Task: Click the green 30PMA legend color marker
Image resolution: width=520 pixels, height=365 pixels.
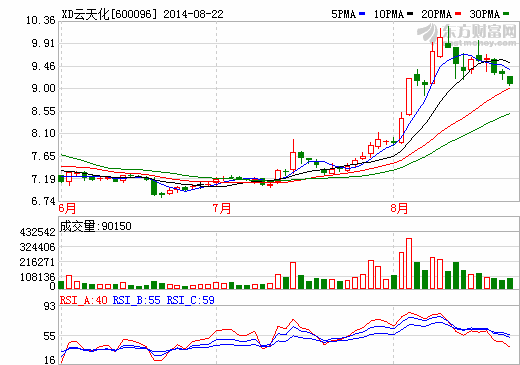Action: click(506, 14)
